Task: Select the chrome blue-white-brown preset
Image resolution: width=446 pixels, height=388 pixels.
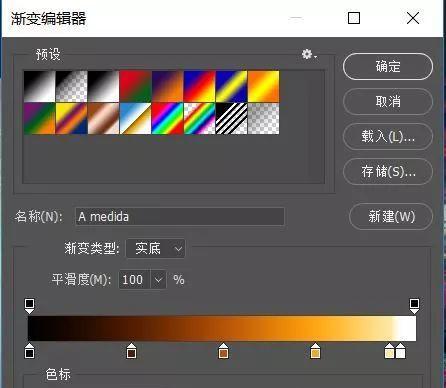Action: click(x=135, y=118)
